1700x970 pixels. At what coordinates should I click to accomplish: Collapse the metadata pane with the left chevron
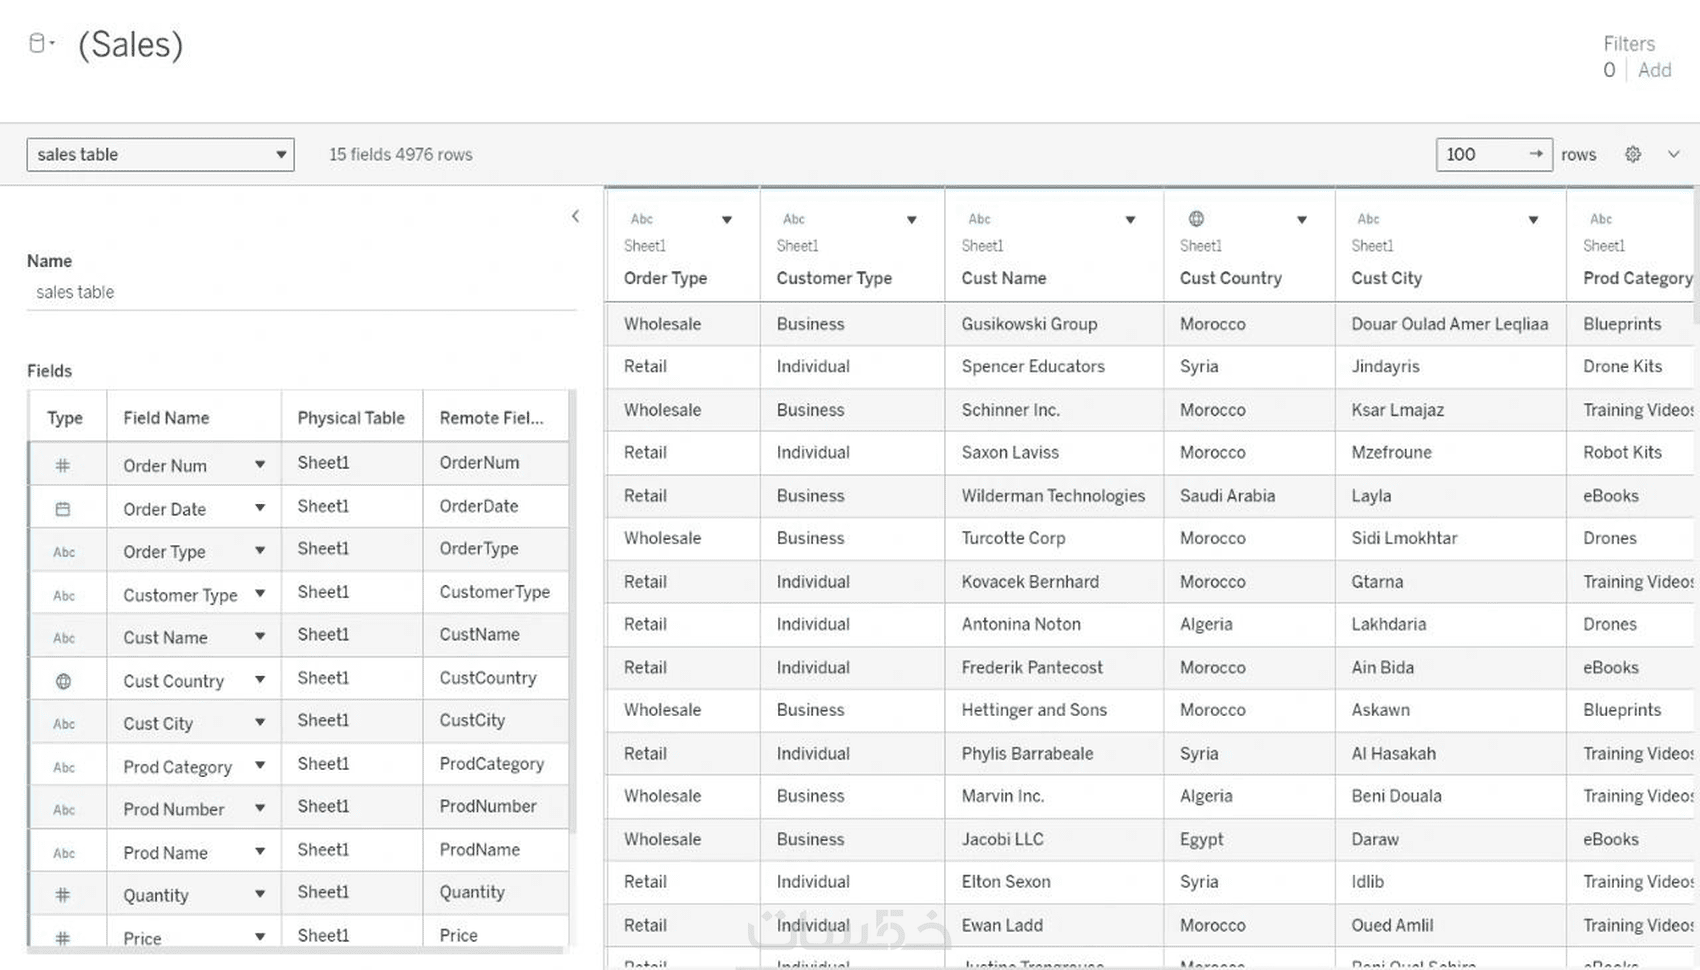click(575, 216)
